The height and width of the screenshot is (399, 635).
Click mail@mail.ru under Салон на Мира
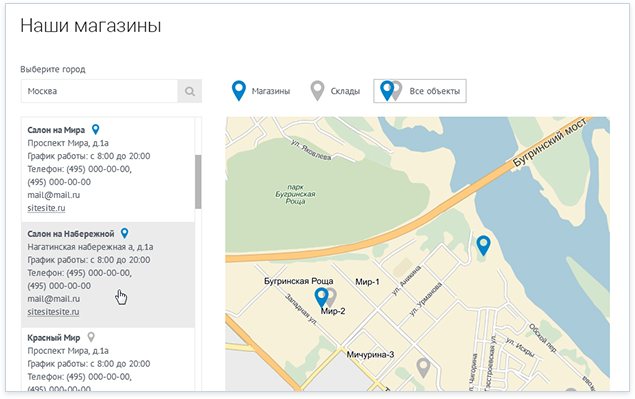[53, 195]
